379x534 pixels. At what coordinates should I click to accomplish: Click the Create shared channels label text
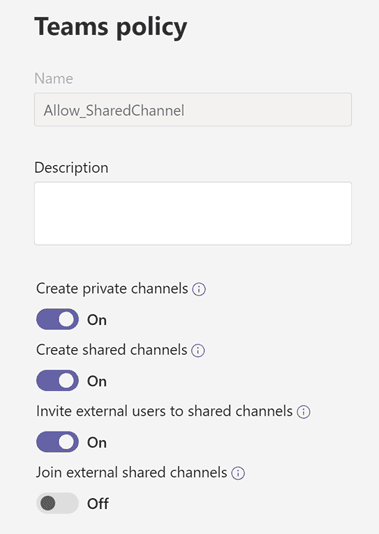pos(112,350)
